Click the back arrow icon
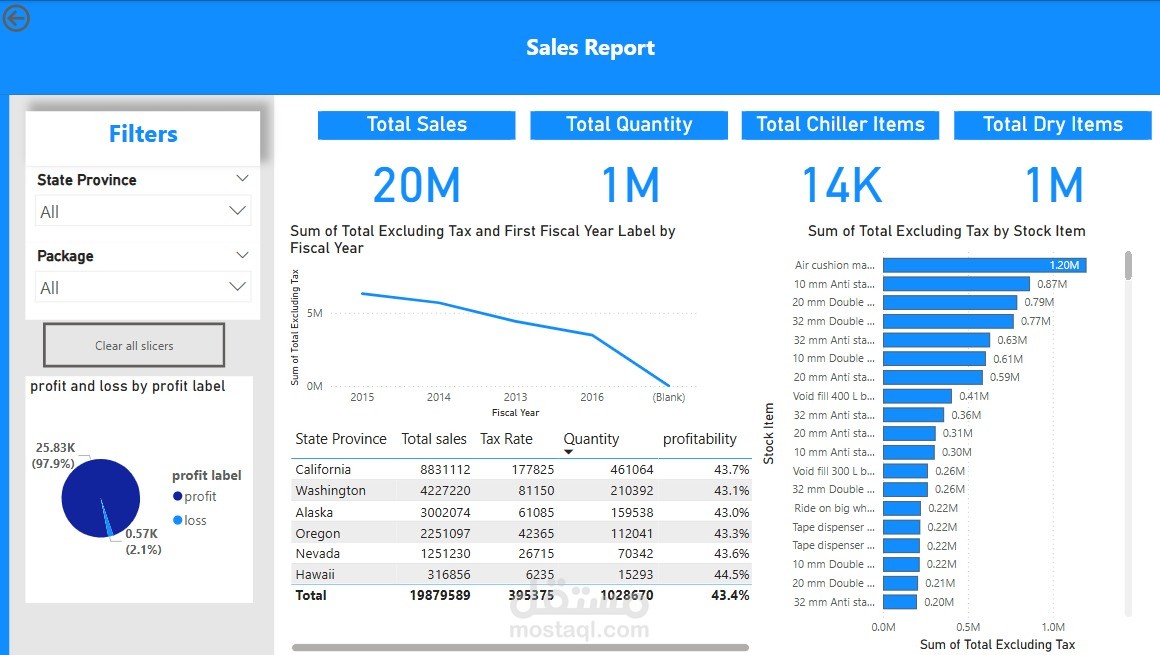1160x655 pixels. pyautogui.click(x=16, y=18)
